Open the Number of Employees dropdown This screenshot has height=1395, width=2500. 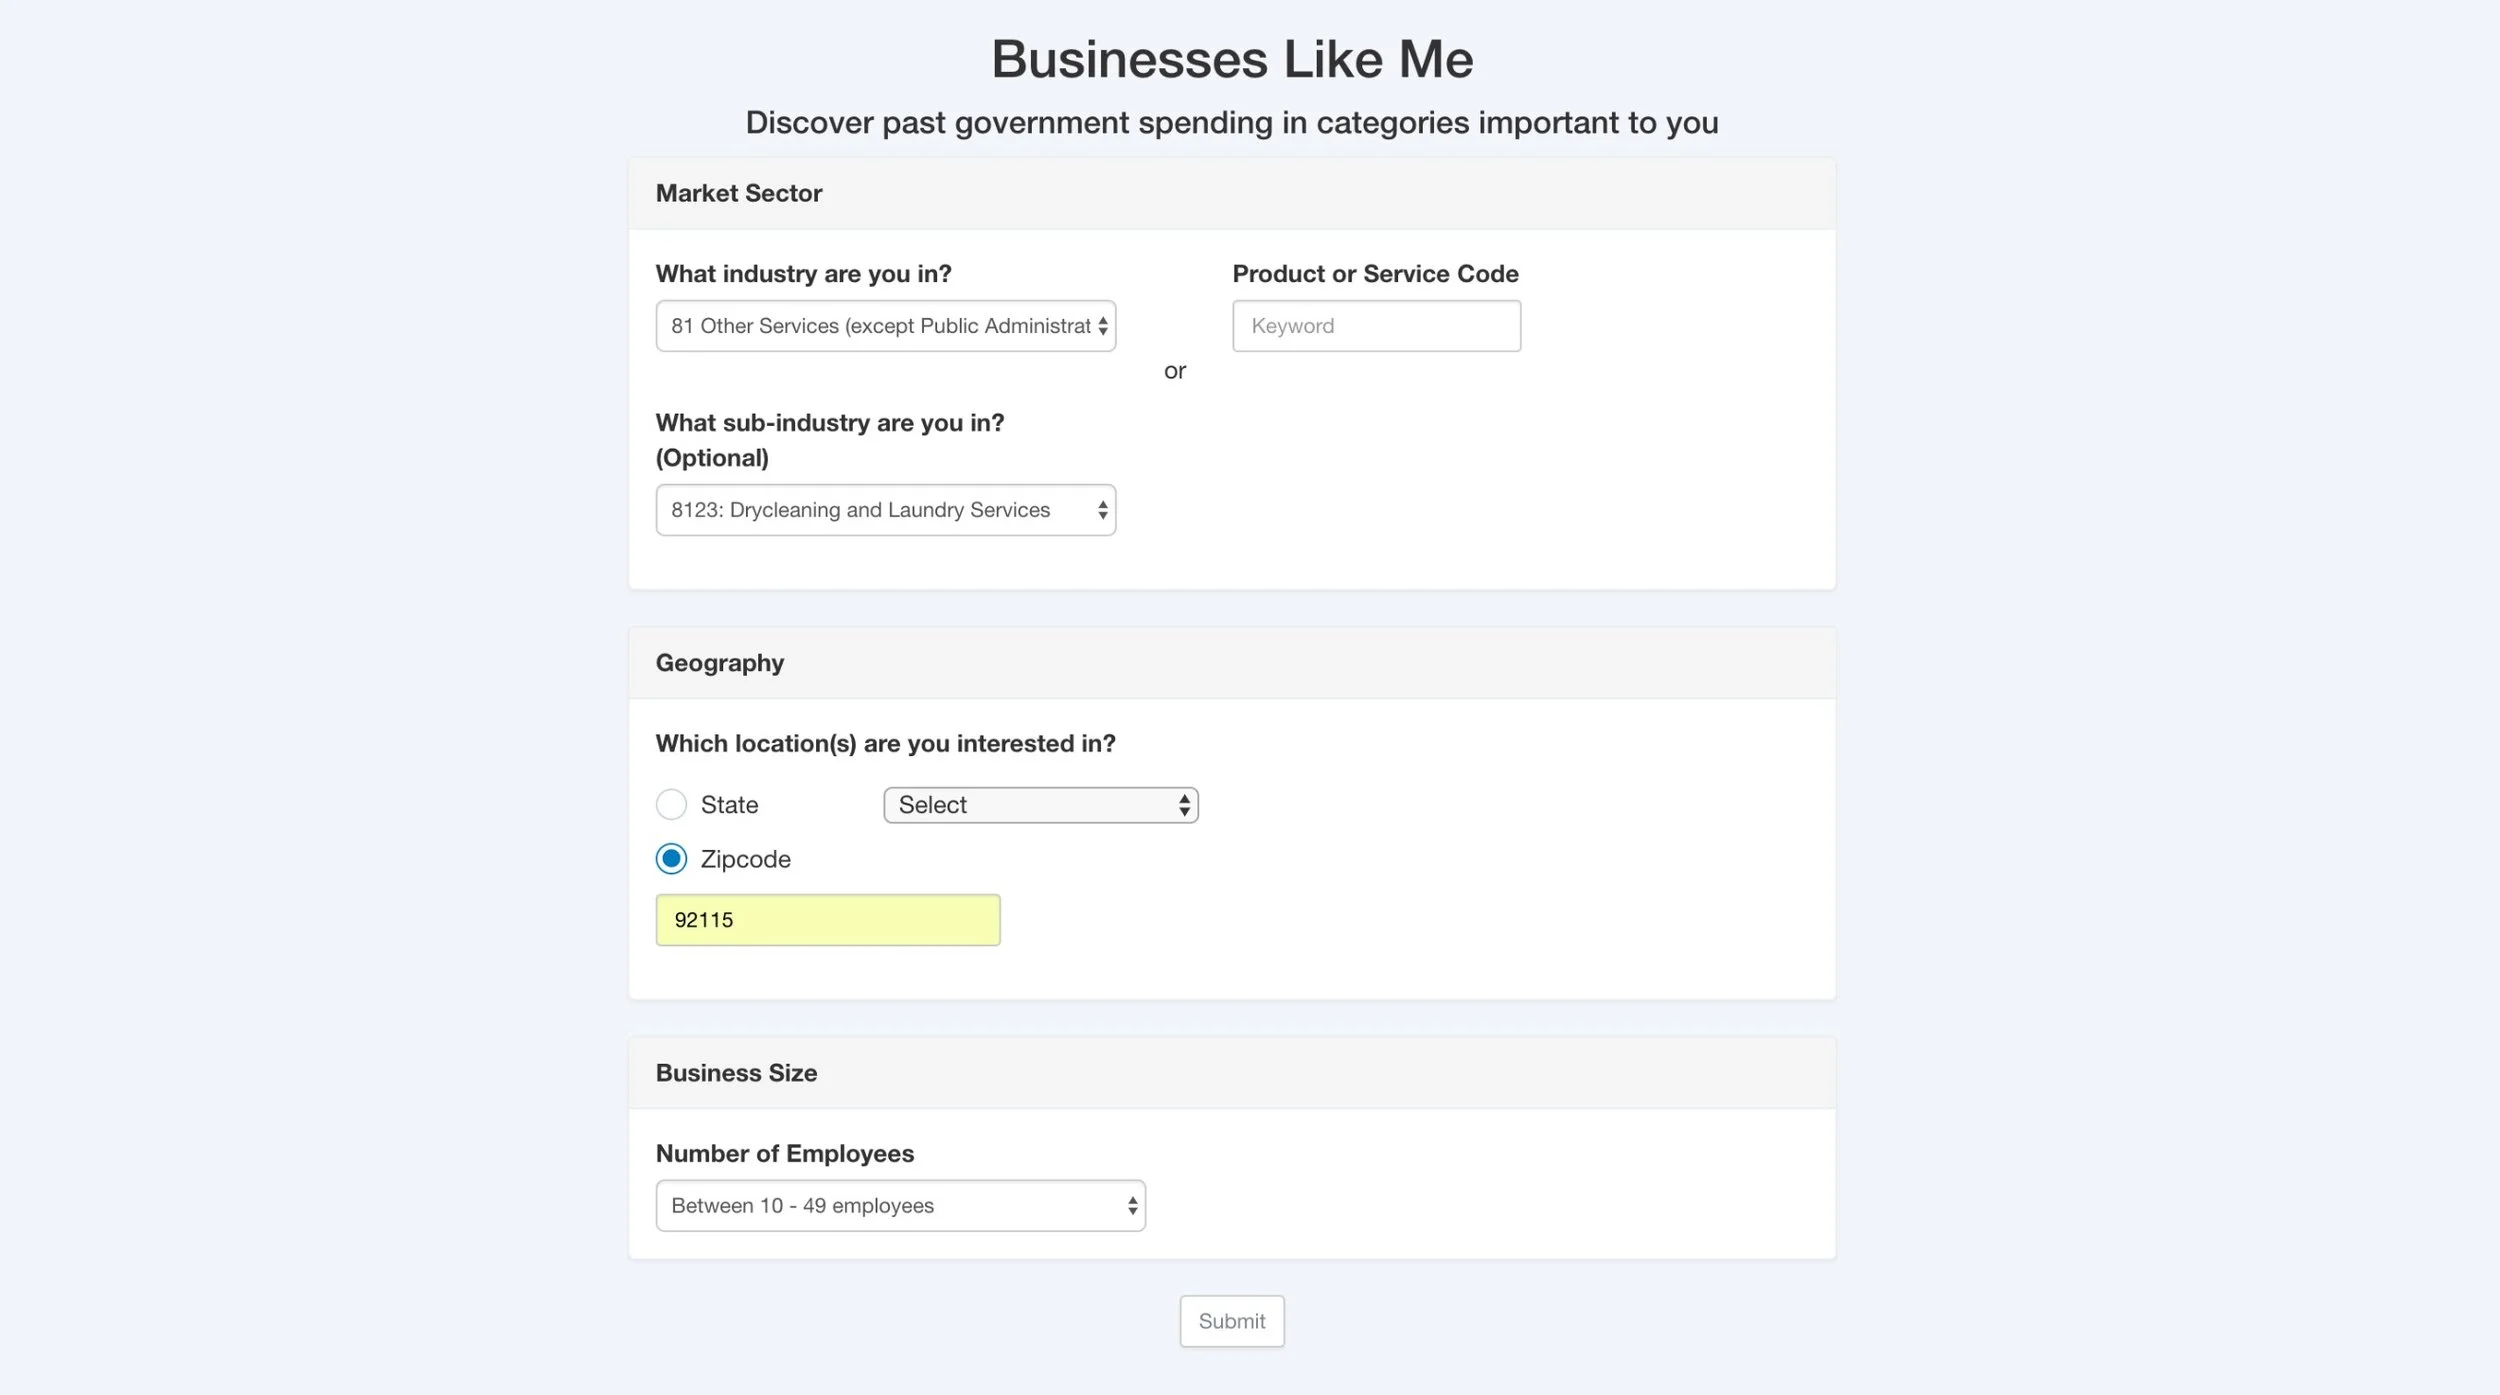pos(900,1206)
